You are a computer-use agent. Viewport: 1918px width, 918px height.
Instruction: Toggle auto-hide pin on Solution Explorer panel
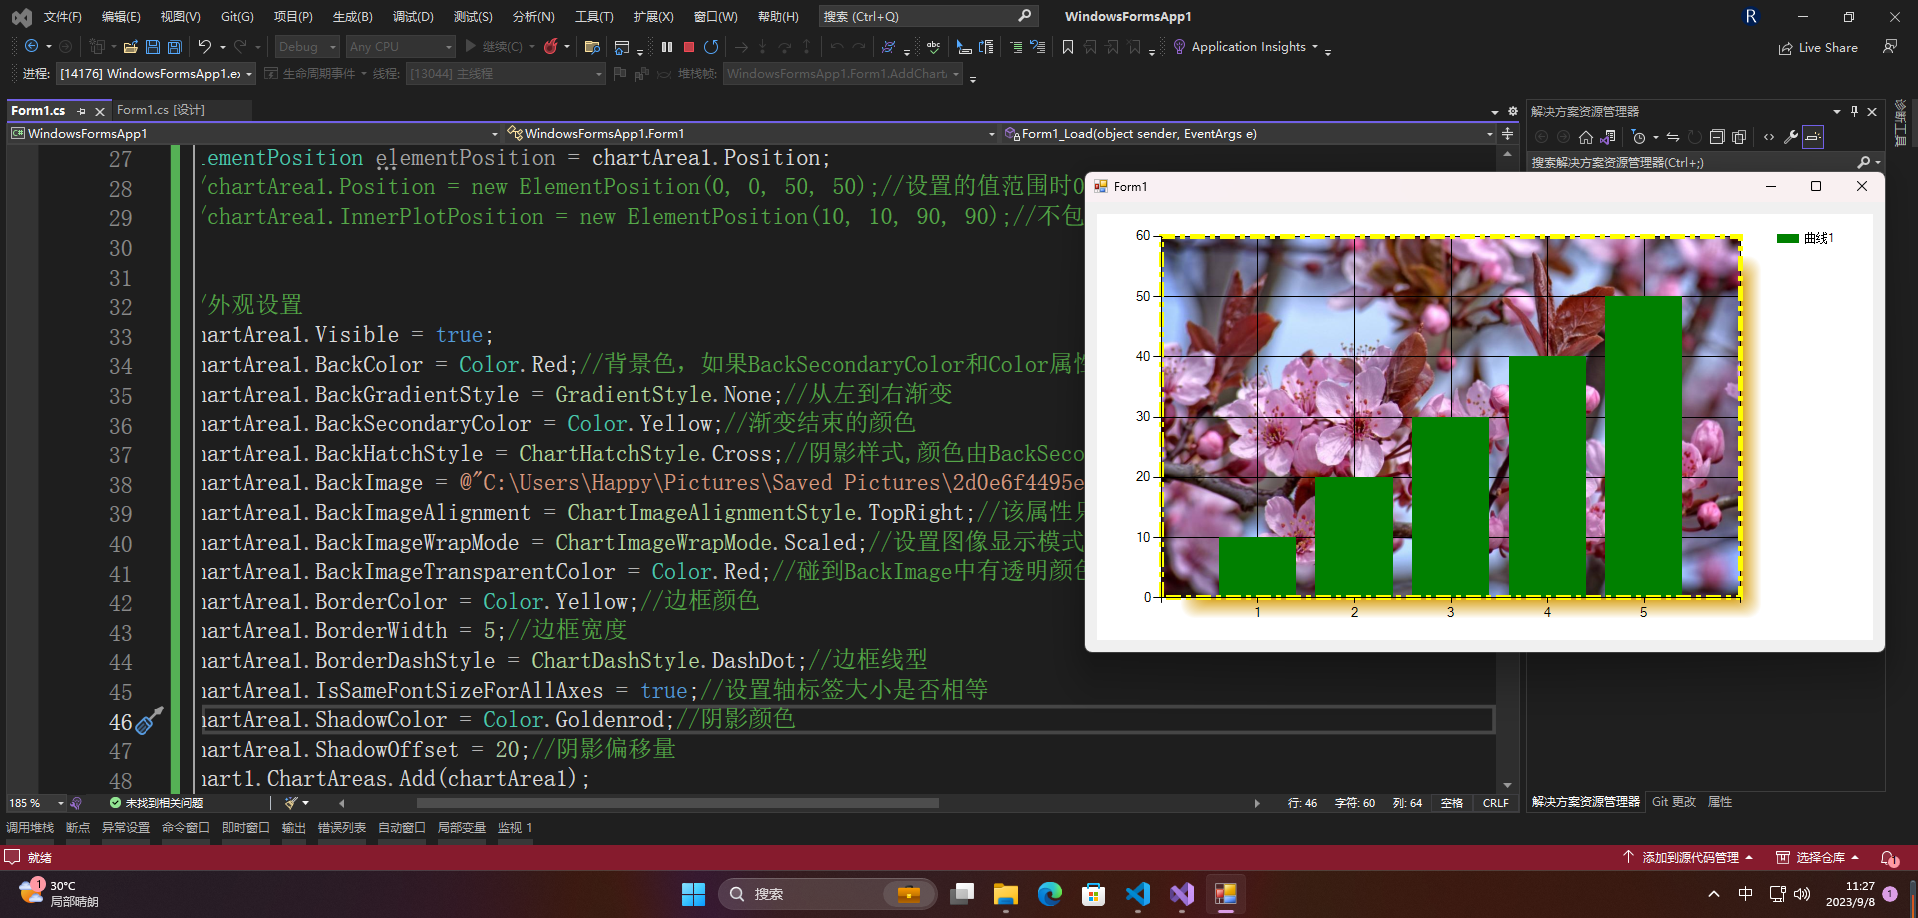tap(1854, 111)
